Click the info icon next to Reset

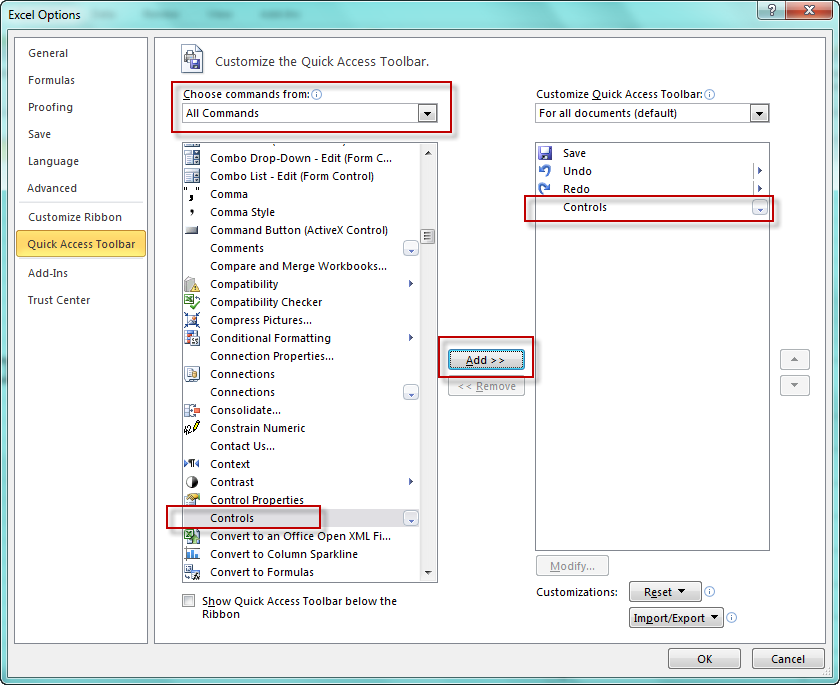[709, 591]
